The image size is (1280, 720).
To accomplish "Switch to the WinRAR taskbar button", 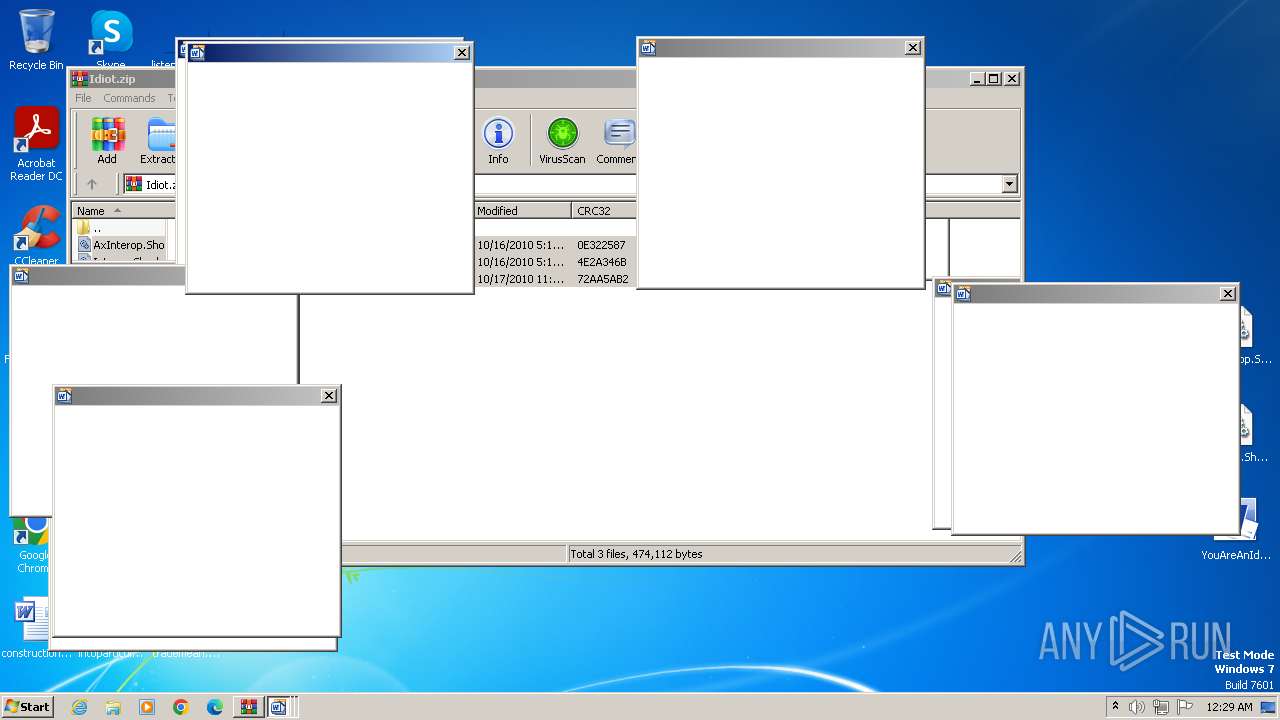I will [x=247, y=707].
